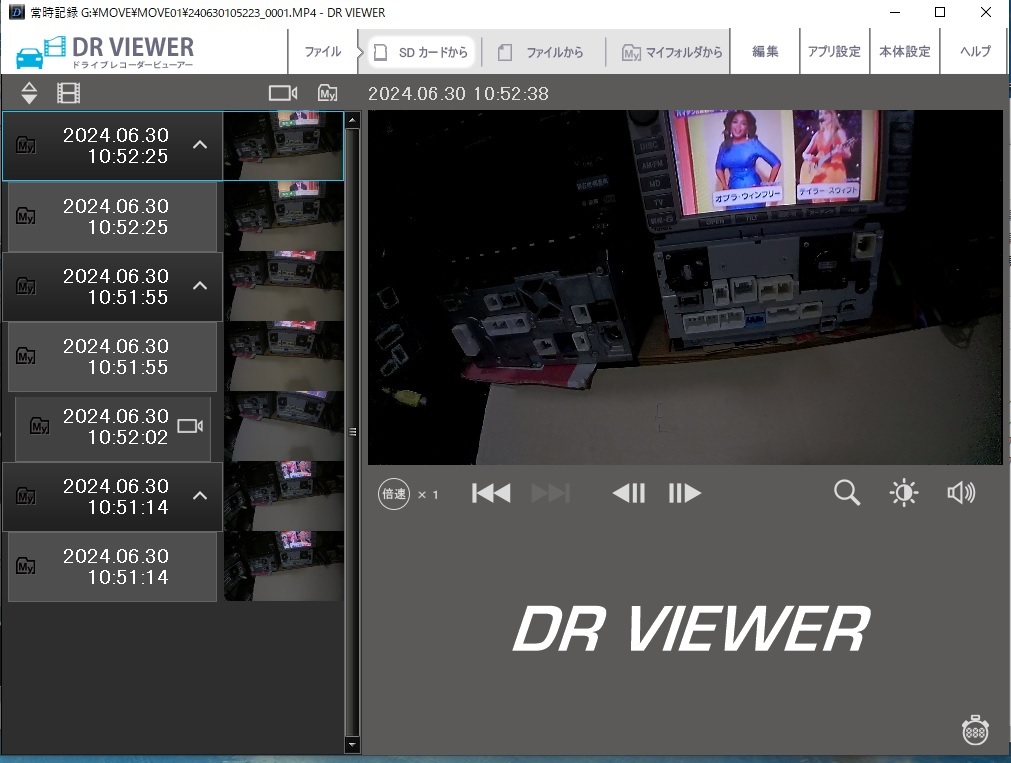Toggle the camera filter icon above list

pos(283,93)
